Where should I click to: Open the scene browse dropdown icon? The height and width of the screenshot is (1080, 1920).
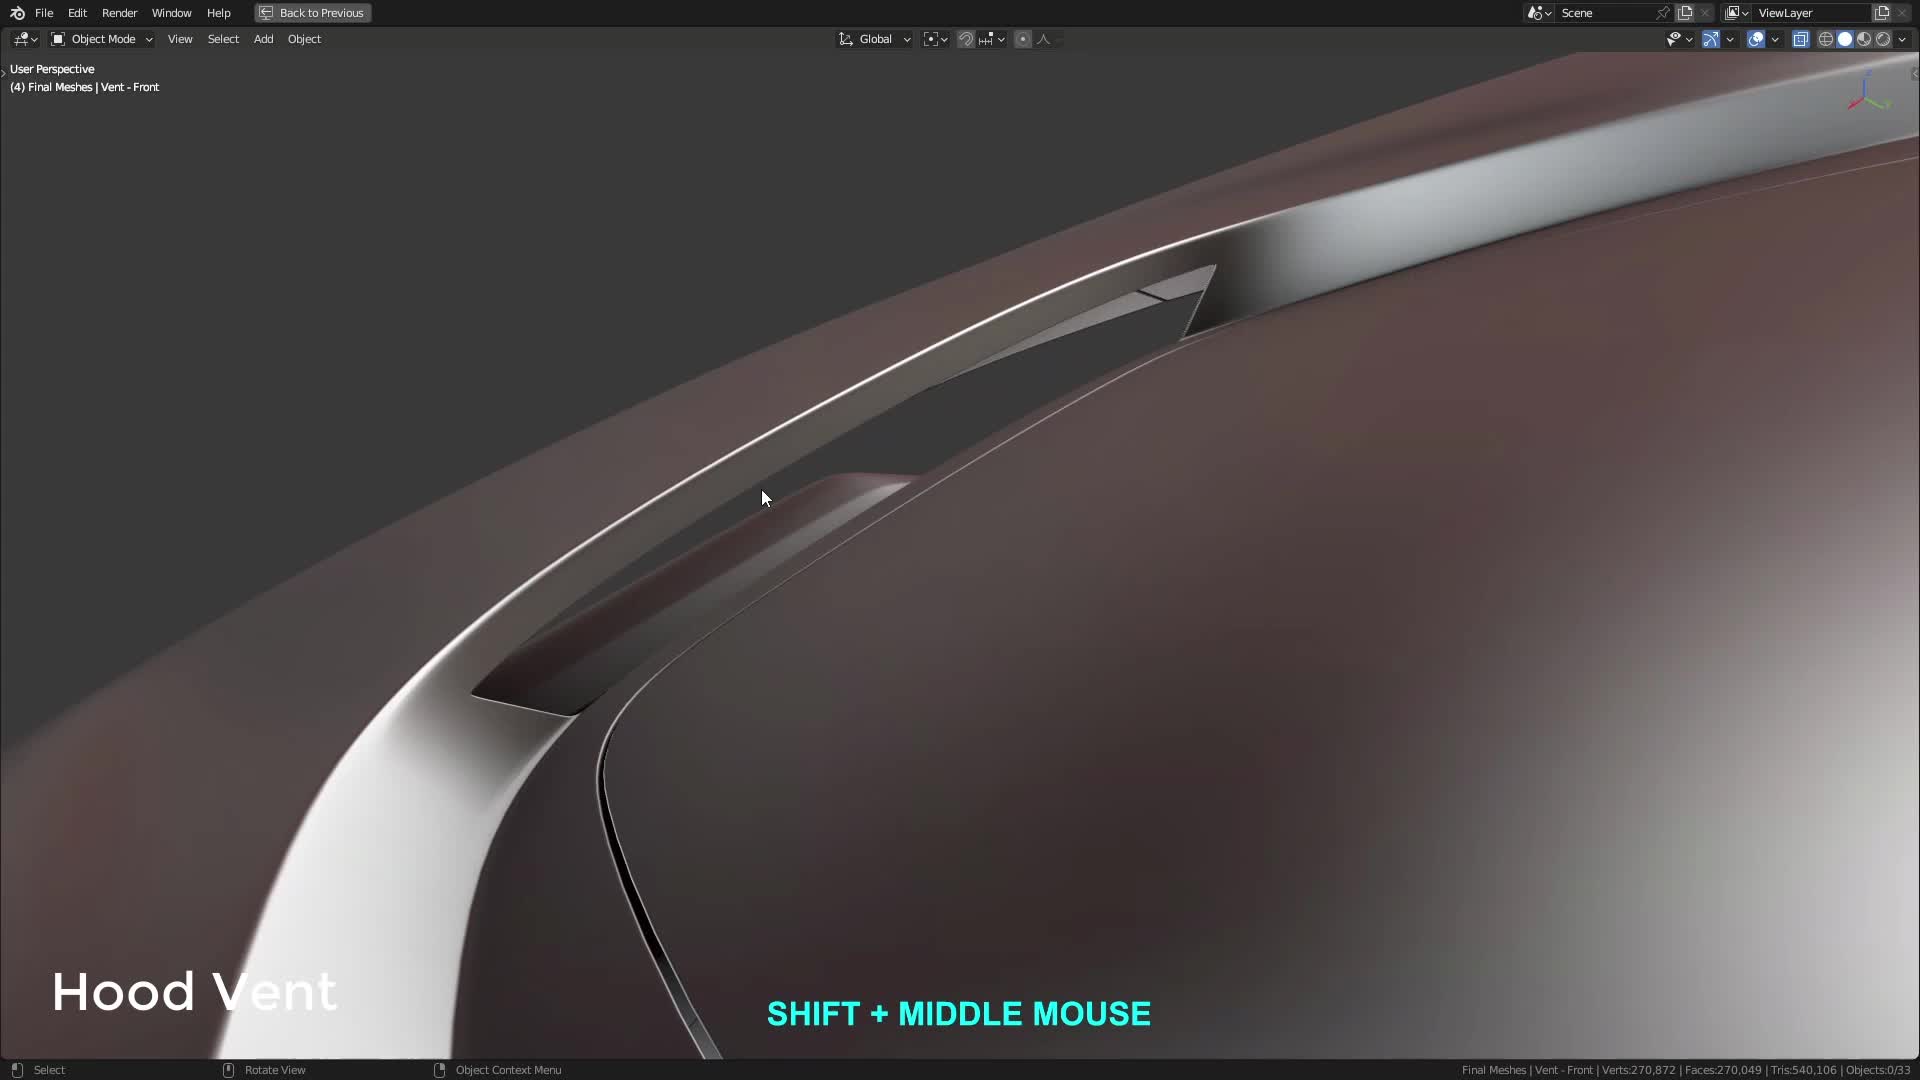pos(1539,13)
